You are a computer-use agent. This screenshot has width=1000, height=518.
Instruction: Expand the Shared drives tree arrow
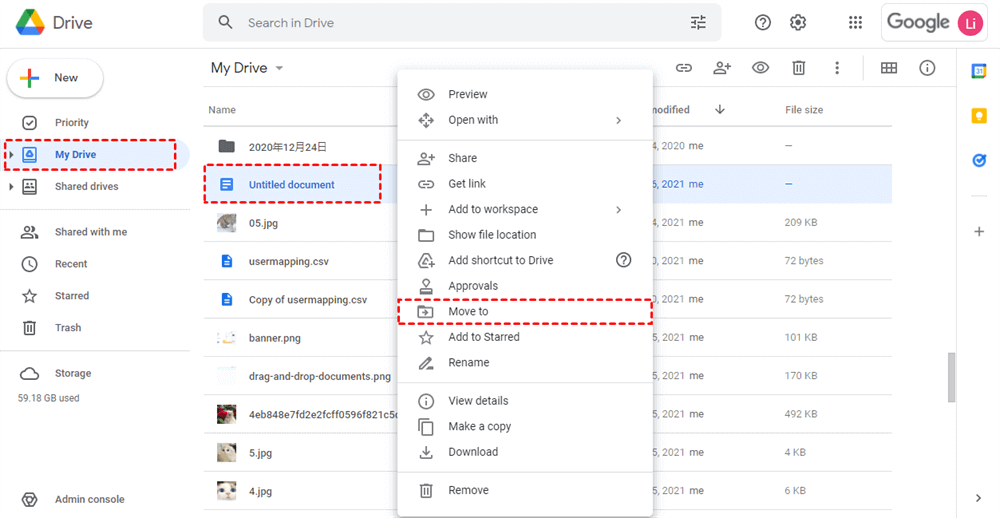pyautogui.click(x=11, y=187)
